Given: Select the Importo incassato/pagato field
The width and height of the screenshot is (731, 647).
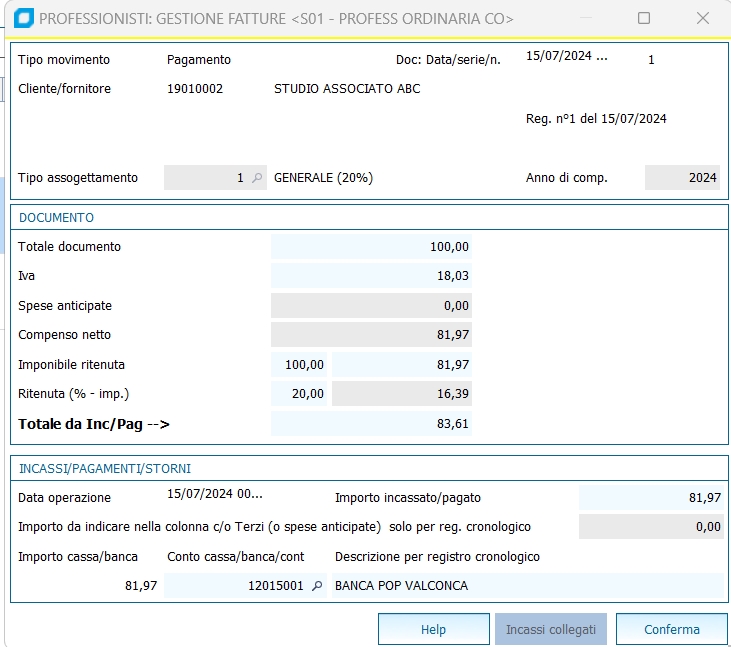Looking at the screenshot, I should click(651, 497).
